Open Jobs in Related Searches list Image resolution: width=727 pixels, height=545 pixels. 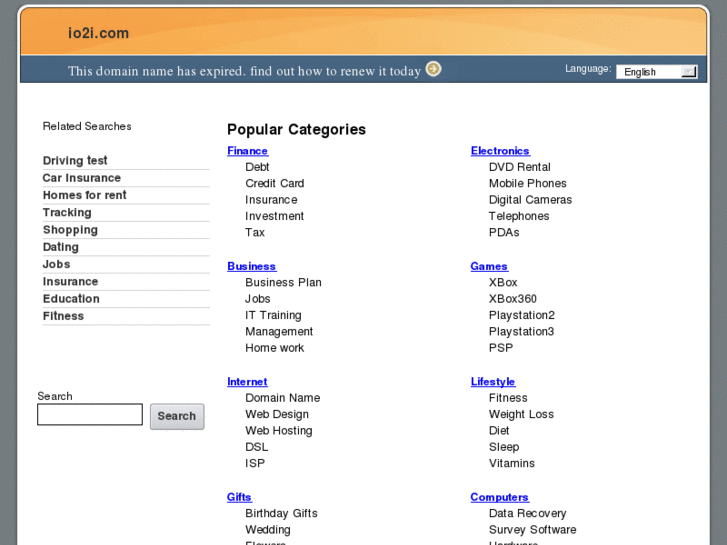[56, 264]
